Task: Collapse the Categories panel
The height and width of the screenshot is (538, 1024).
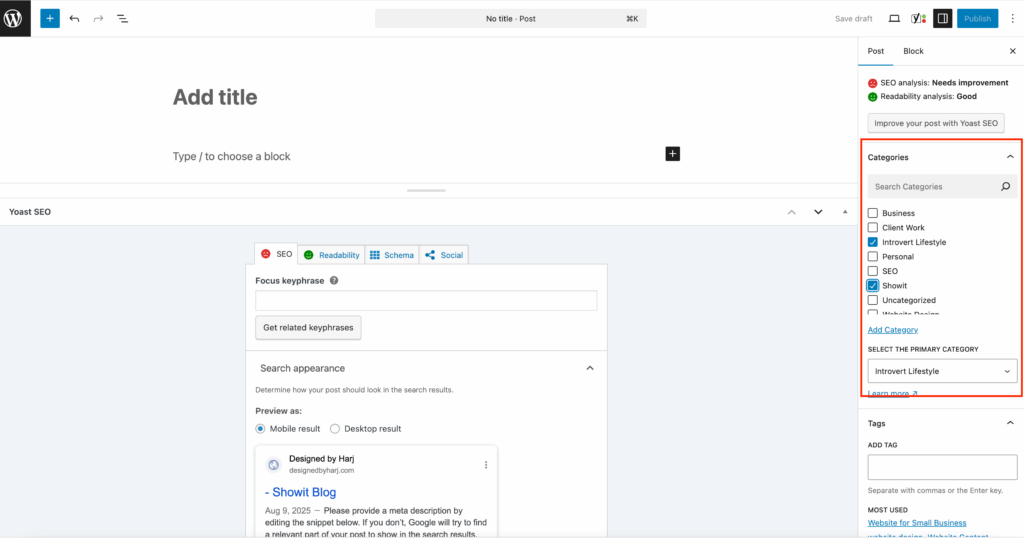Action: (x=1010, y=157)
